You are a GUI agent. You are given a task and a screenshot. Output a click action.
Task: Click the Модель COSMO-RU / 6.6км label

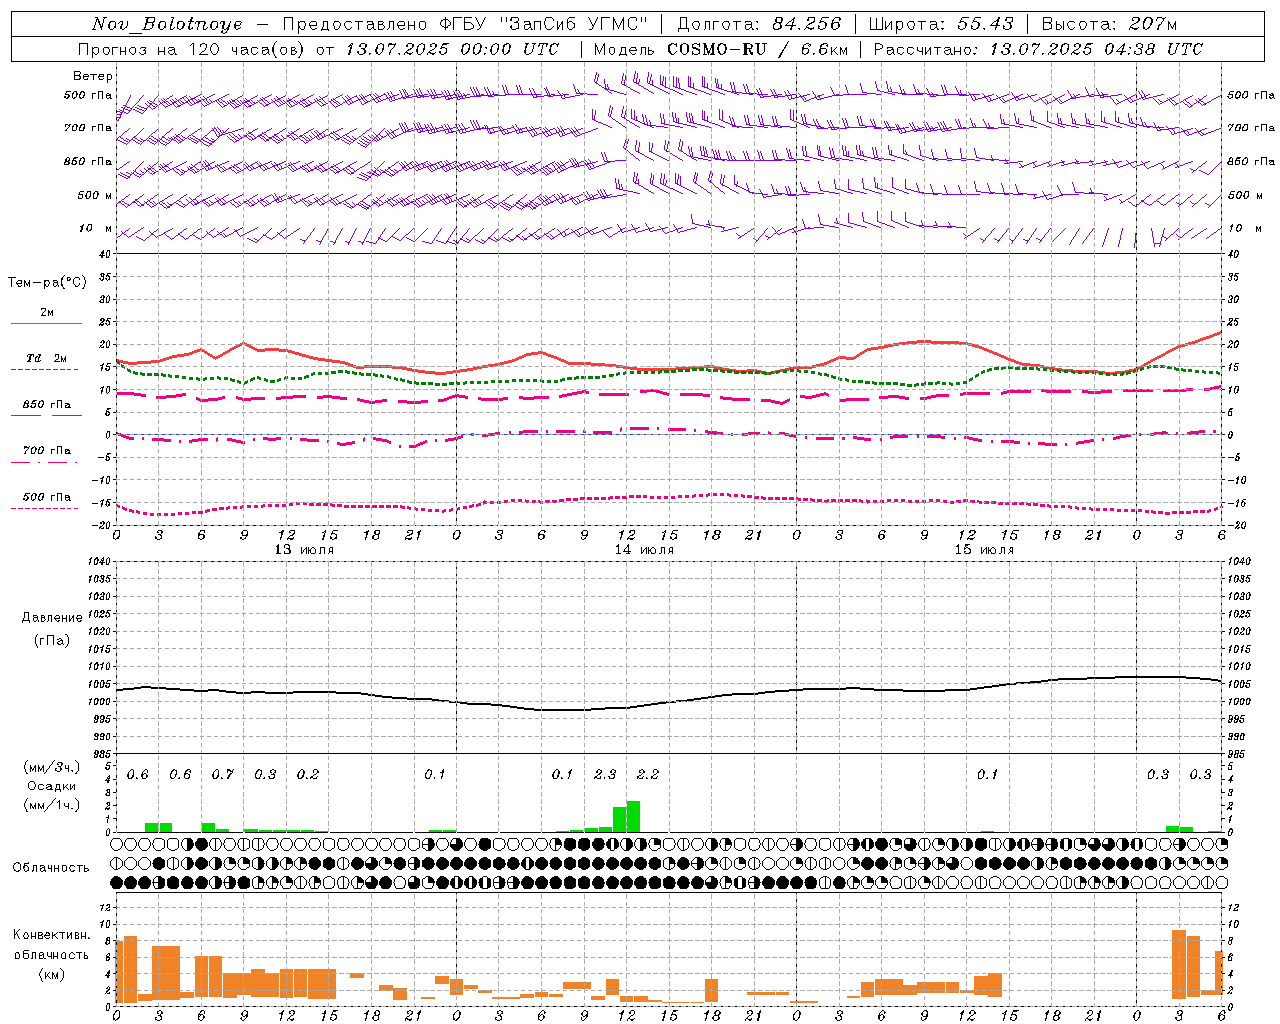click(721, 49)
